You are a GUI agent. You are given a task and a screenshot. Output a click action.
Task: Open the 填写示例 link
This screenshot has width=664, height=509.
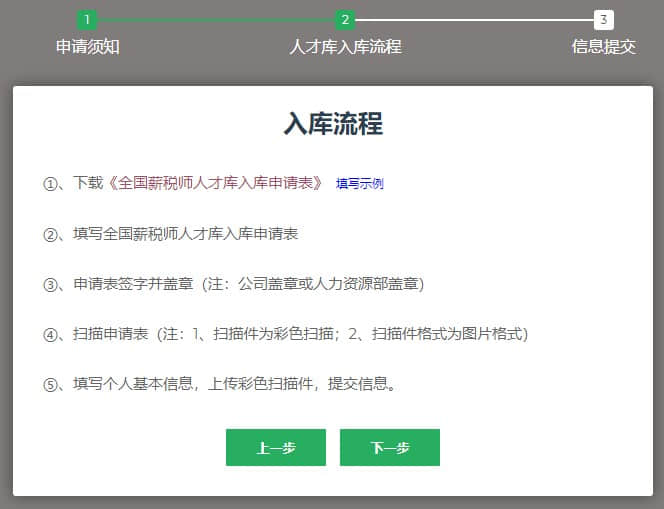pos(360,184)
